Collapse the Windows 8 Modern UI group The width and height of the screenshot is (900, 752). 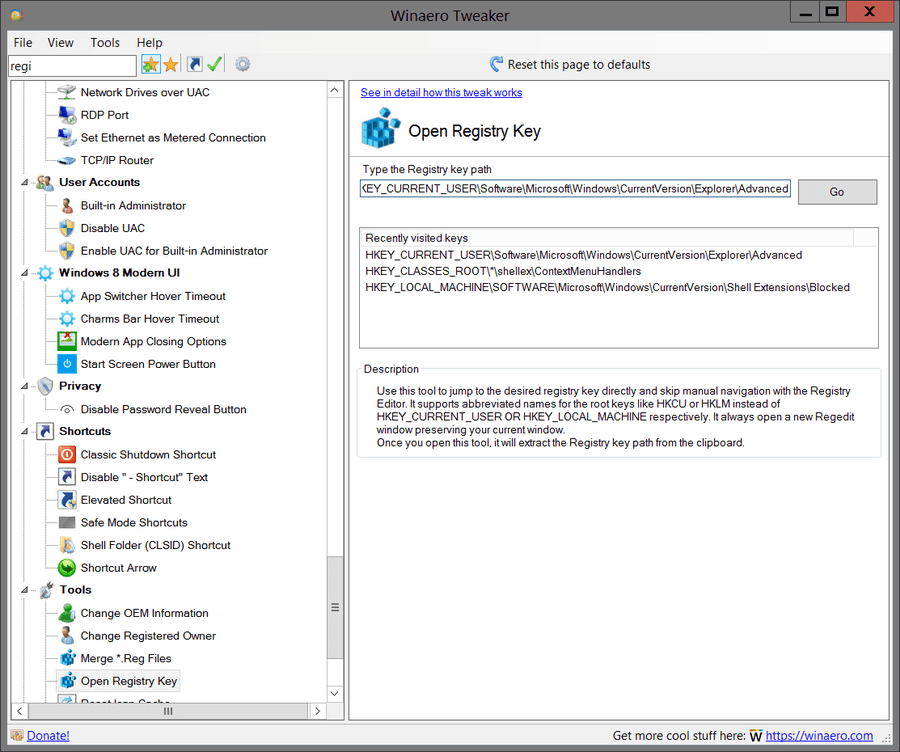[25, 273]
